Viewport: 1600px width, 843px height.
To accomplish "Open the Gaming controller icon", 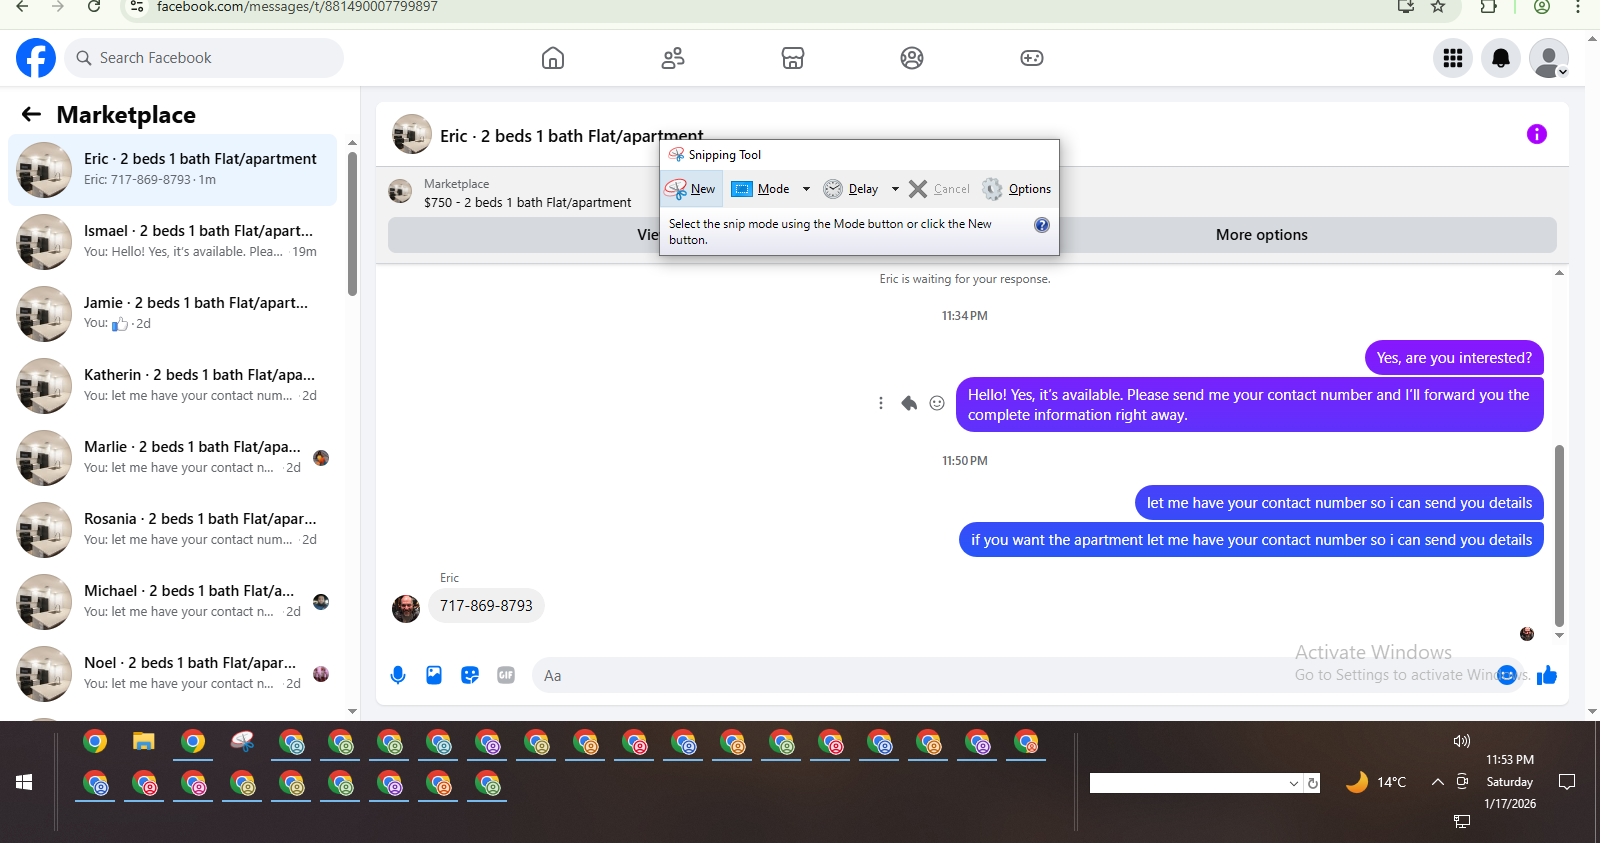I will [x=1032, y=58].
